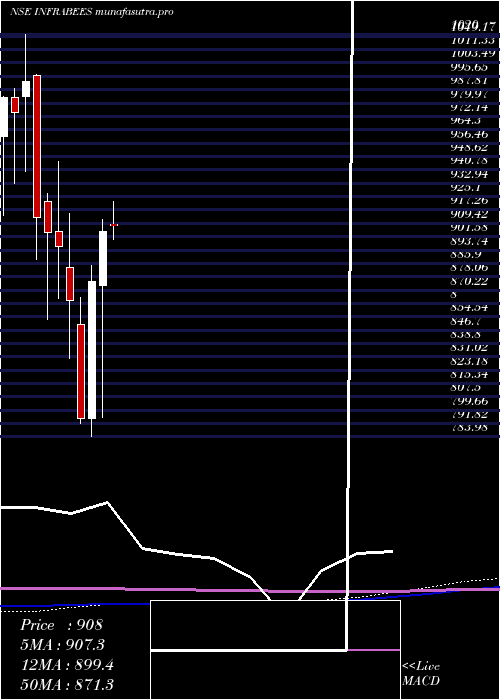The image size is (500, 700).
Task: Click the 807.5 price axis label
Action: [x=467, y=387]
